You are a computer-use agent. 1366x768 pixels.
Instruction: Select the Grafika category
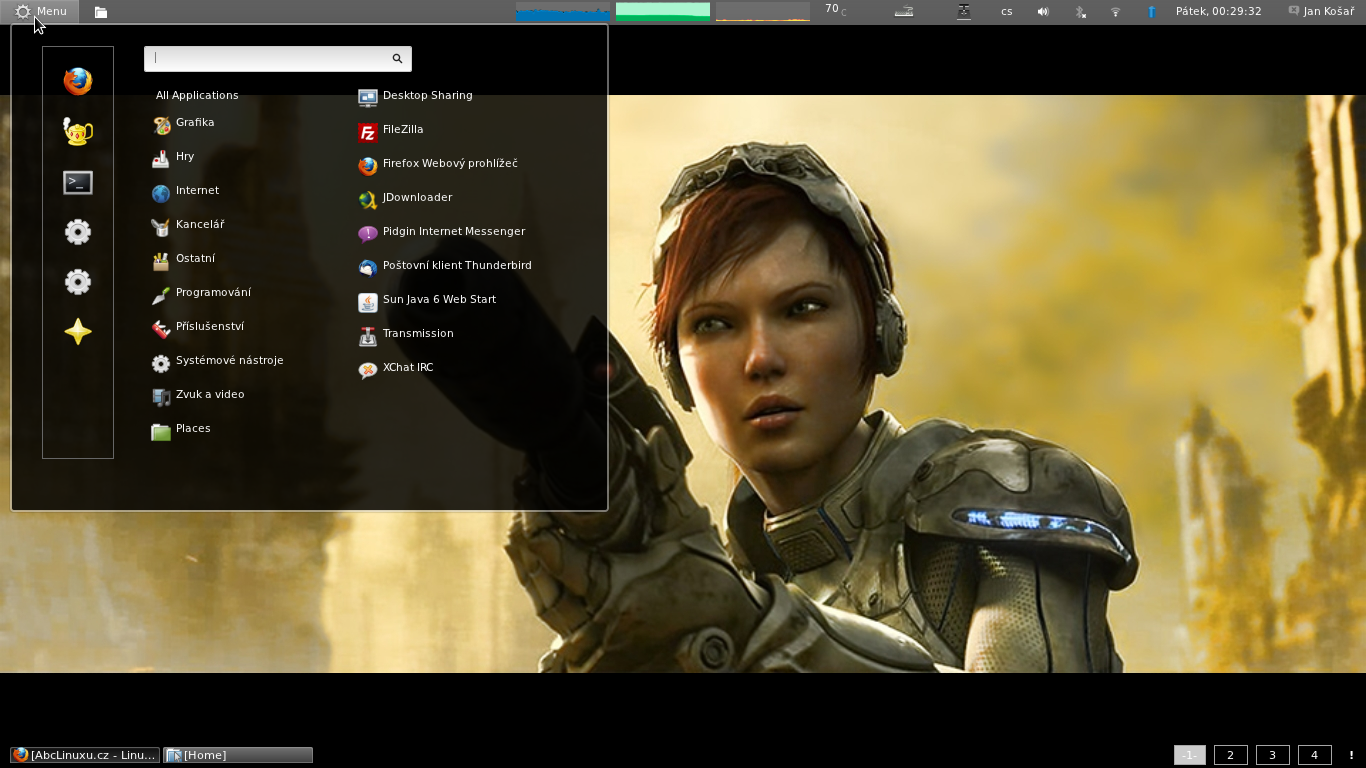click(194, 123)
